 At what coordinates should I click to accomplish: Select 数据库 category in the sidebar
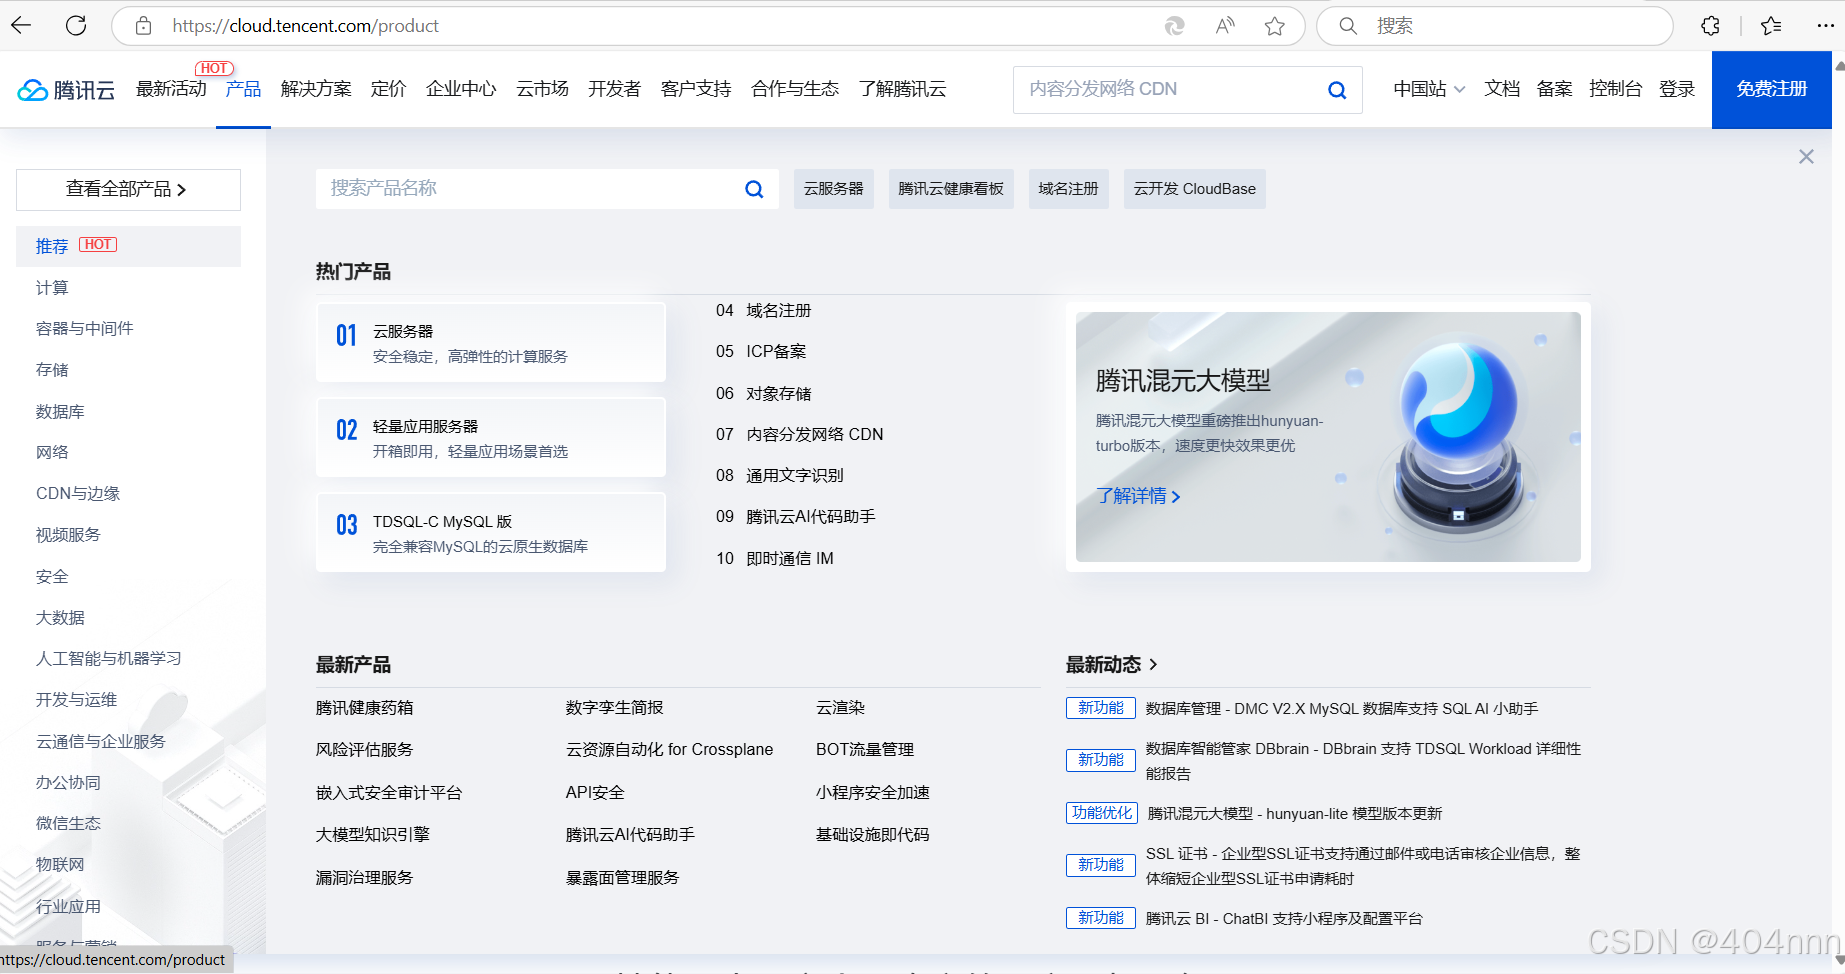pos(60,412)
